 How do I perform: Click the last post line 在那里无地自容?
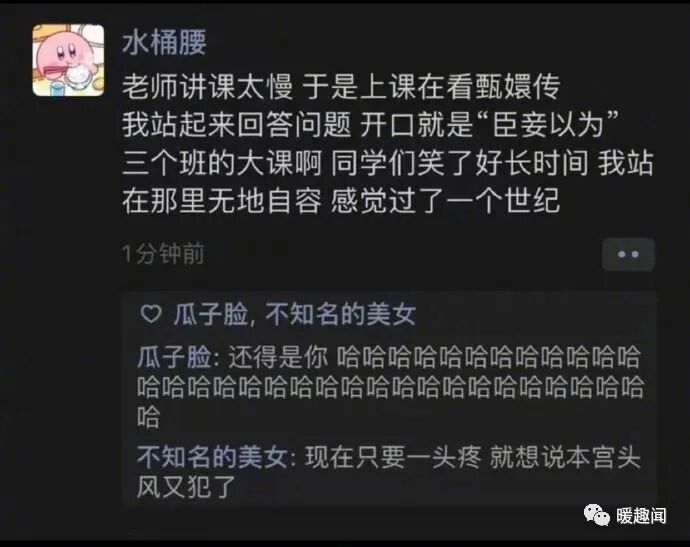coord(341,201)
